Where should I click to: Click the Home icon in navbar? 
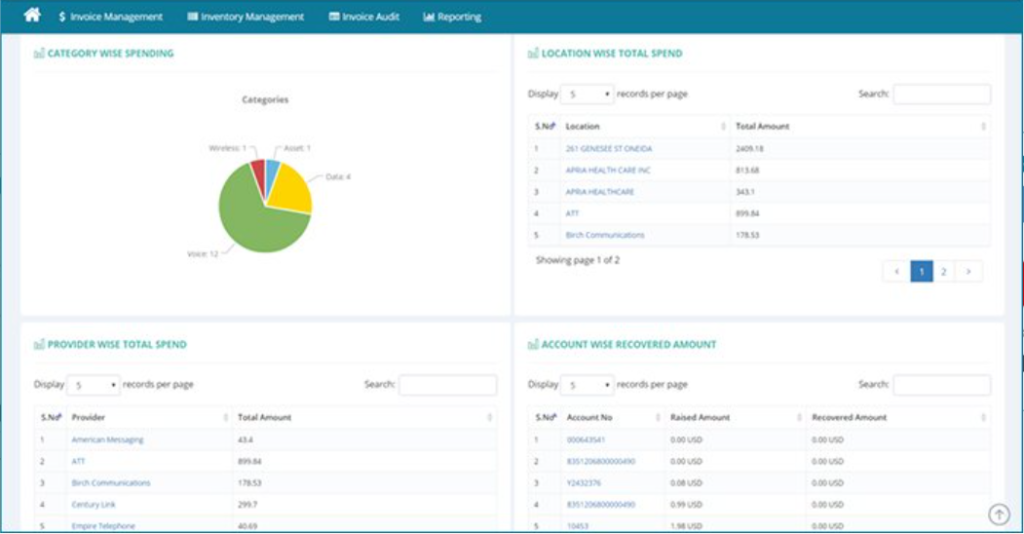pos(32,15)
